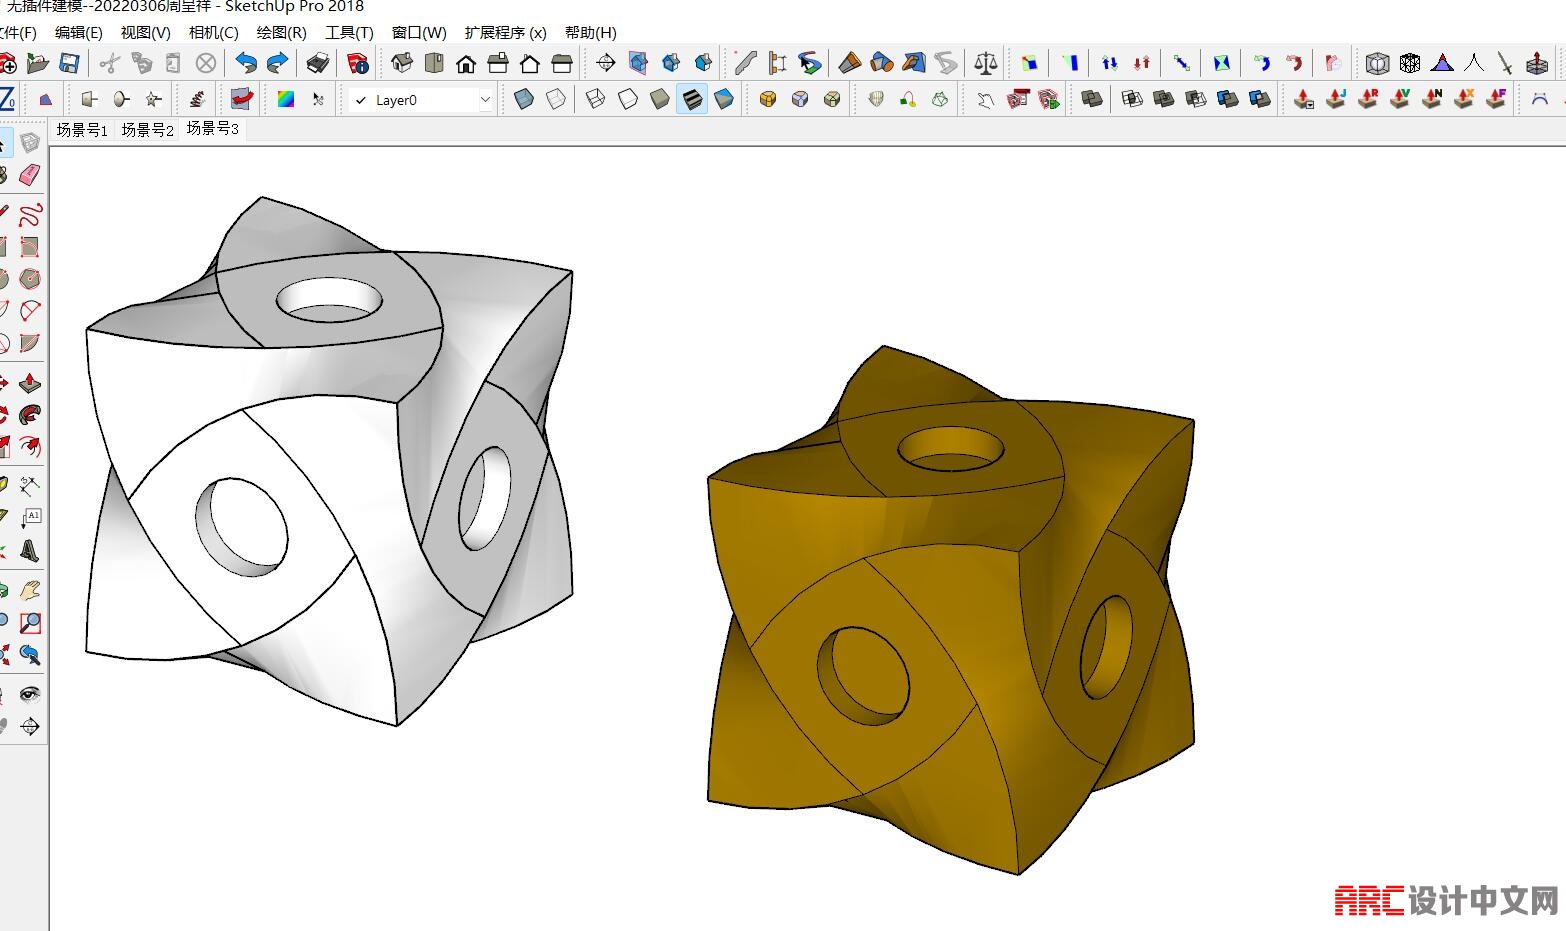Select the Eraser tool
Viewport: 1566px width, 931px height.
[30, 175]
